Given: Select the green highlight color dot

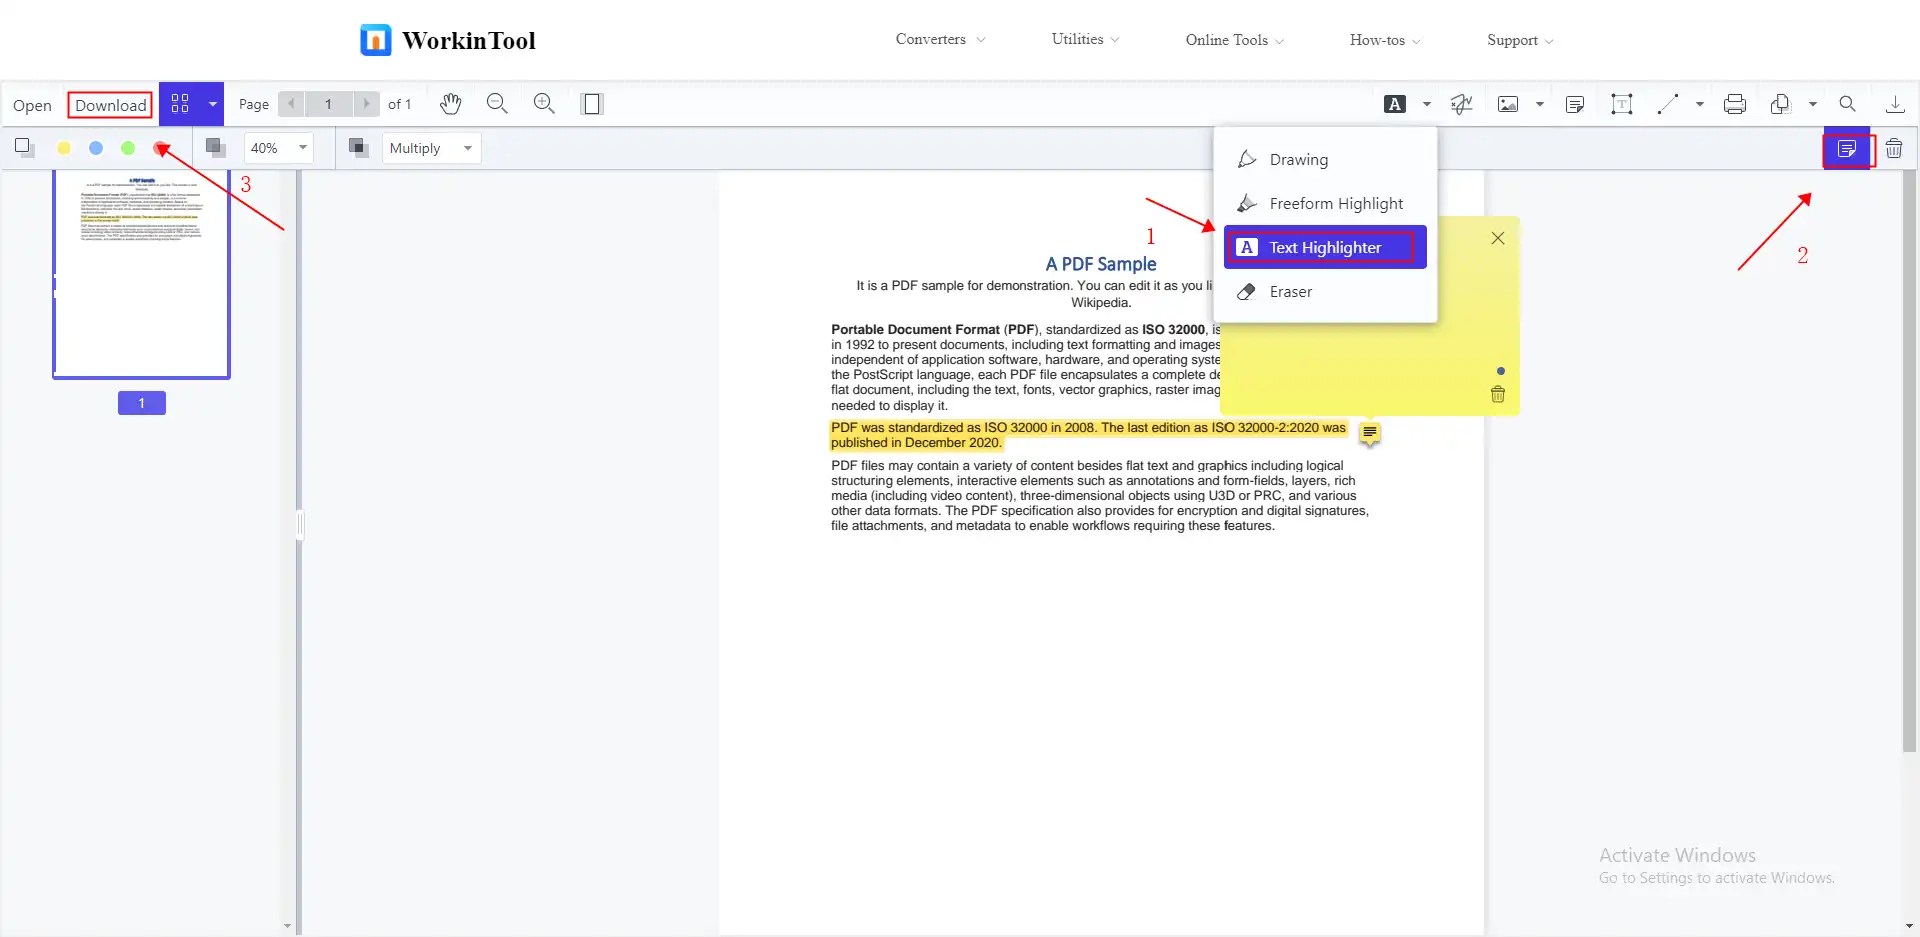Looking at the screenshot, I should [x=128, y=148].
